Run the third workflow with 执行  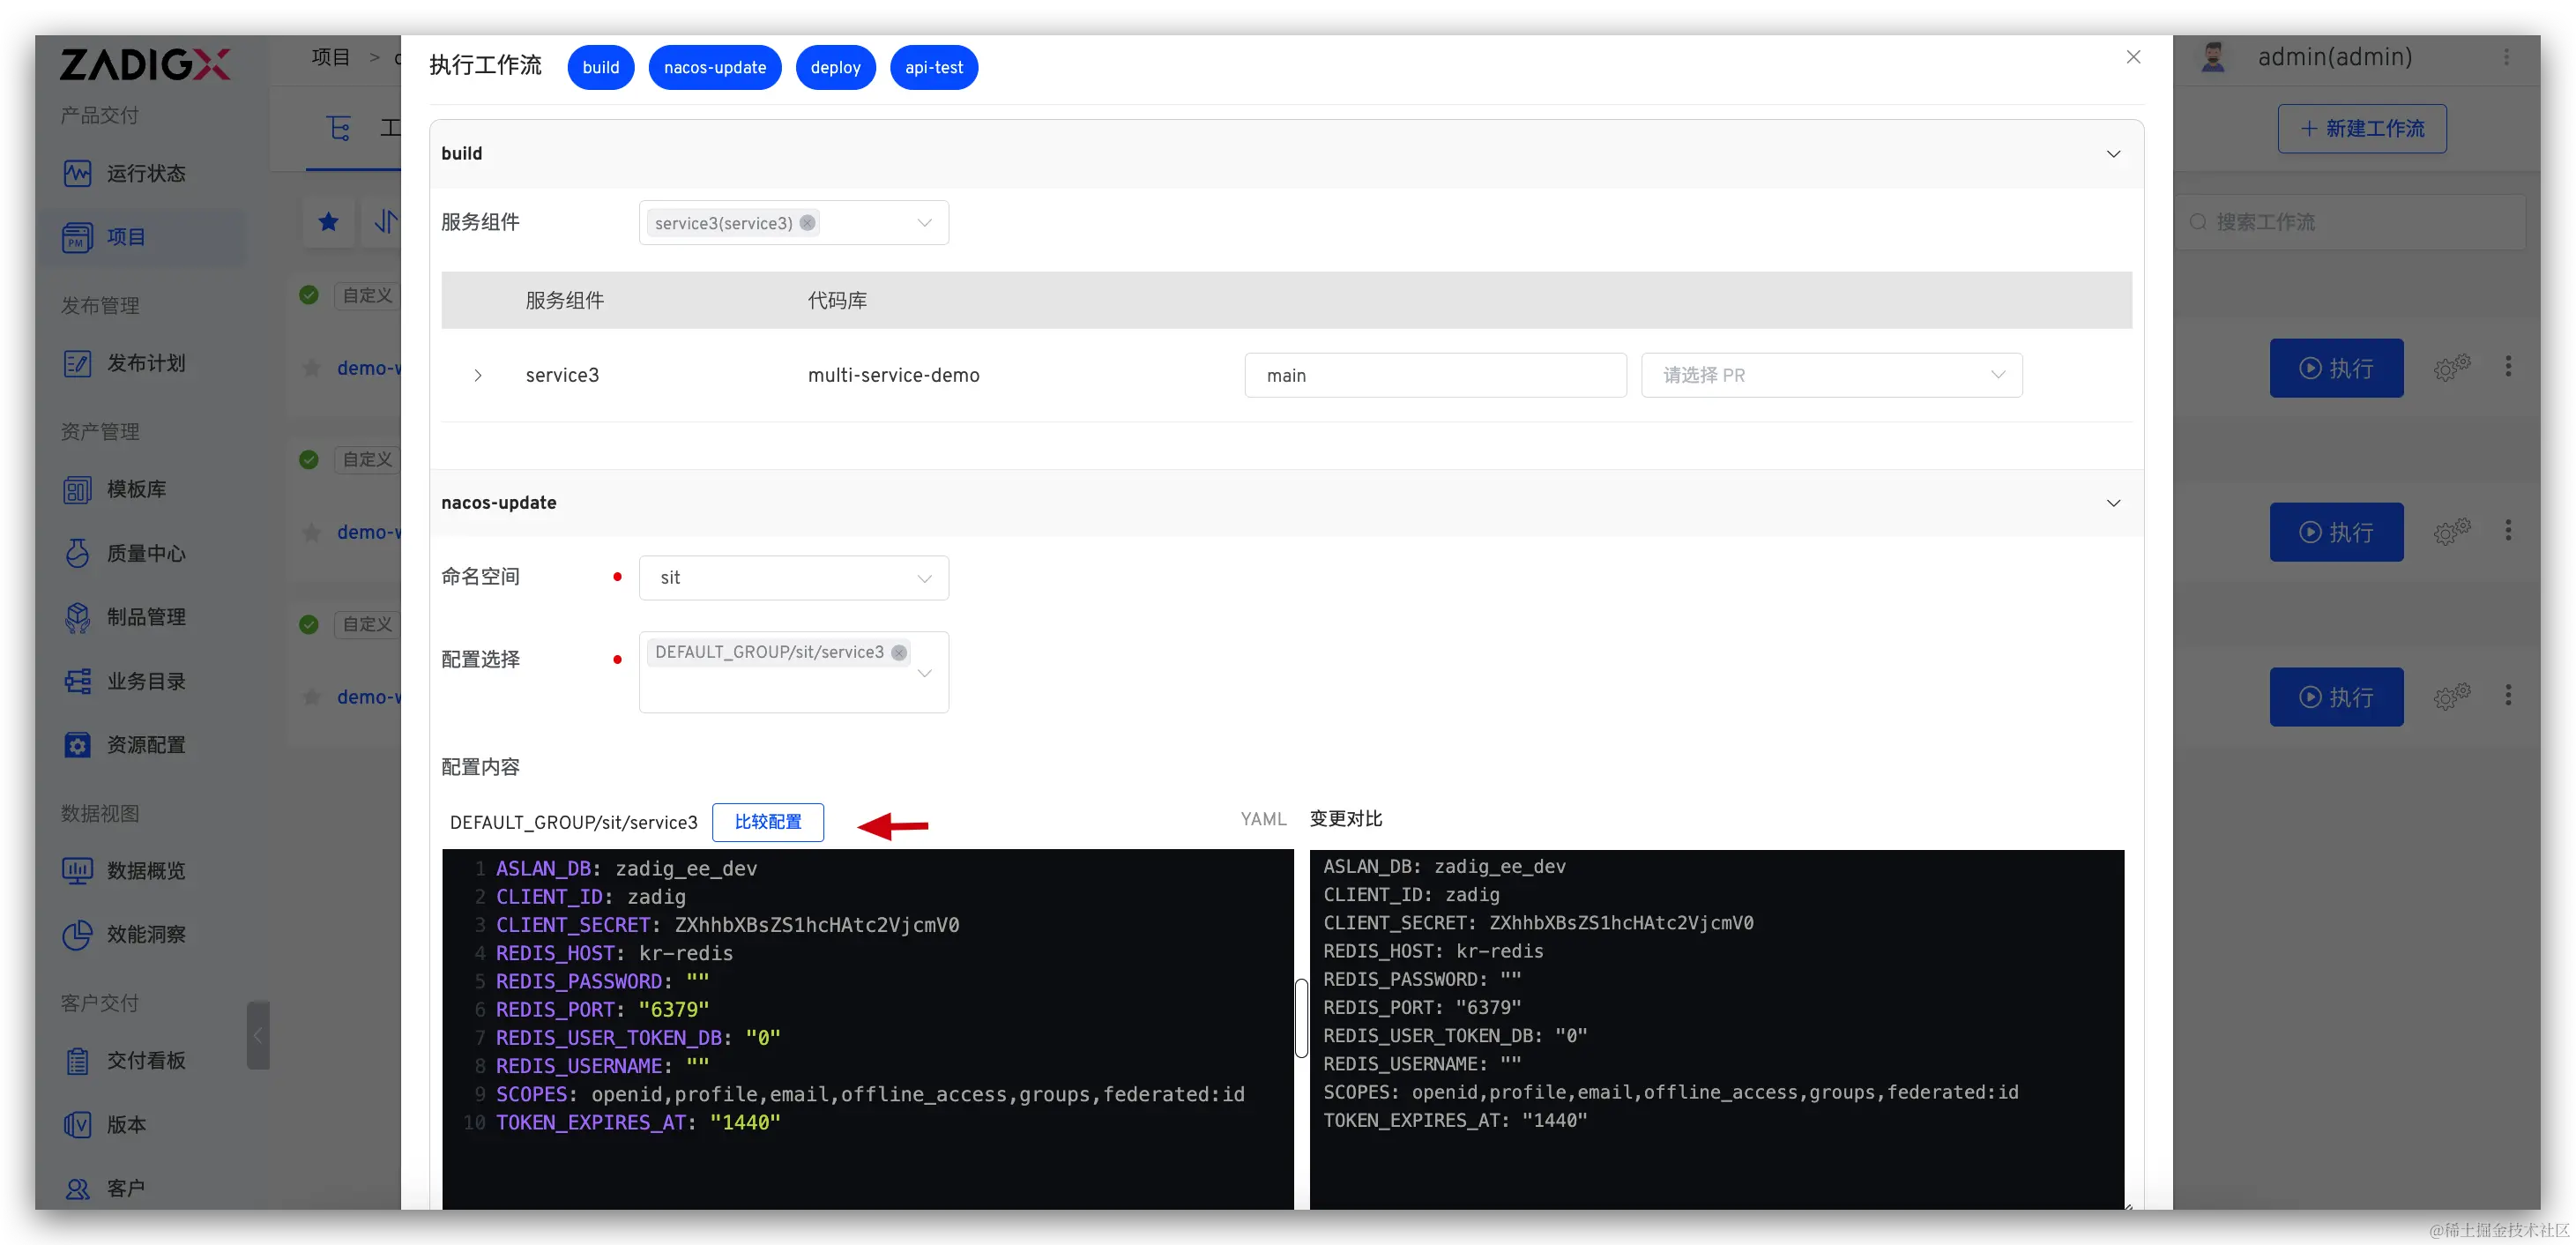click(x=2336, y=697)
